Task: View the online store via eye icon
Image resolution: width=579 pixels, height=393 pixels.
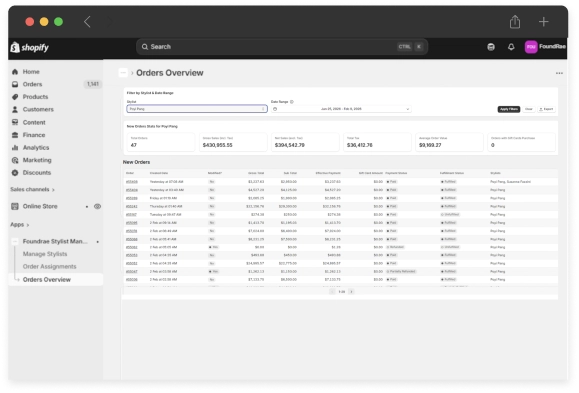Action: tap(97, 206)
